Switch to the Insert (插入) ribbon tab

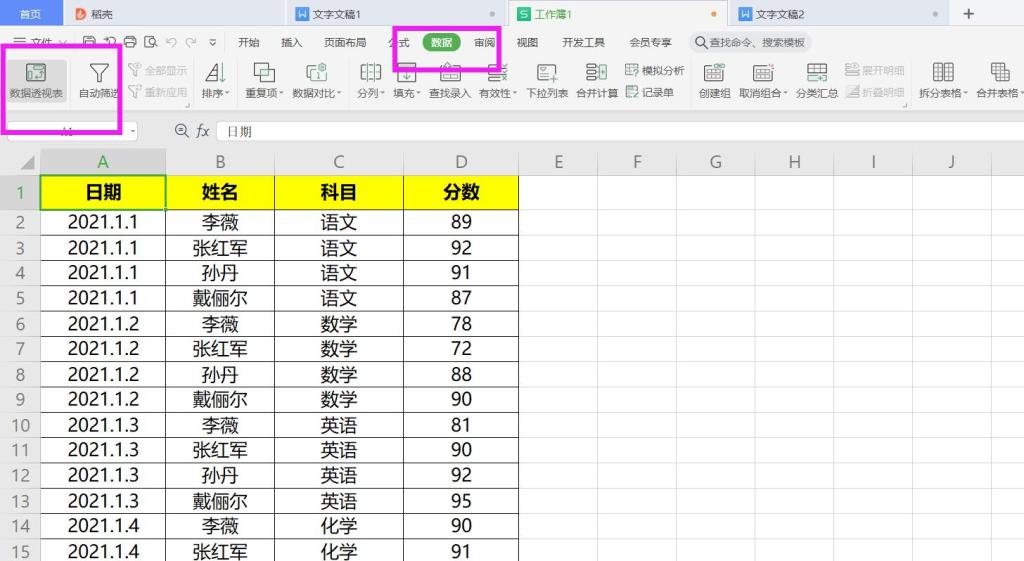click(x=291, y=42)
